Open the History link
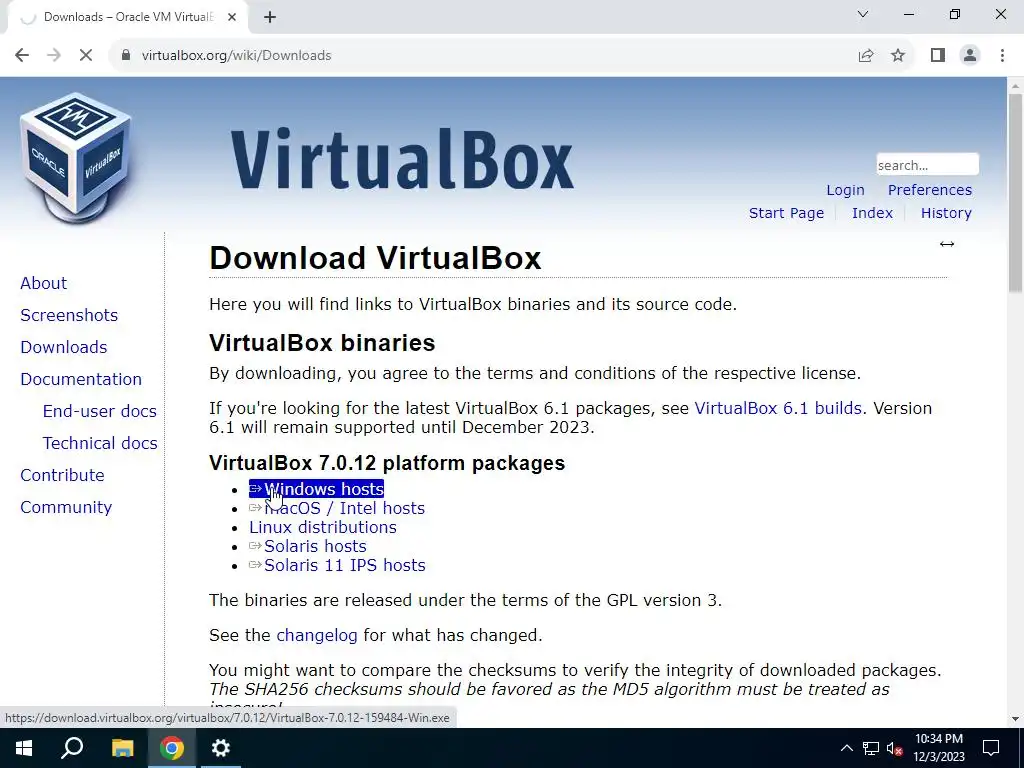1024x768 pixels. coord(946,213)
